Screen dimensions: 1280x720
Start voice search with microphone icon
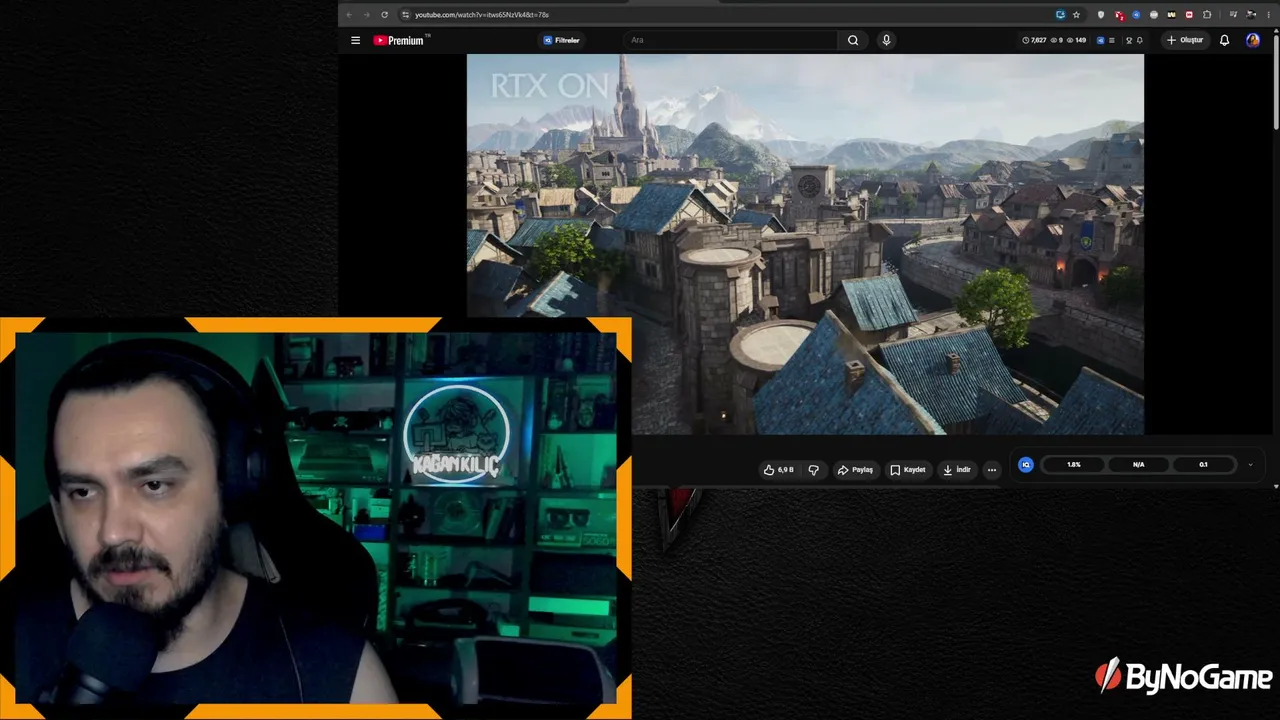click(x=886, y=40)
